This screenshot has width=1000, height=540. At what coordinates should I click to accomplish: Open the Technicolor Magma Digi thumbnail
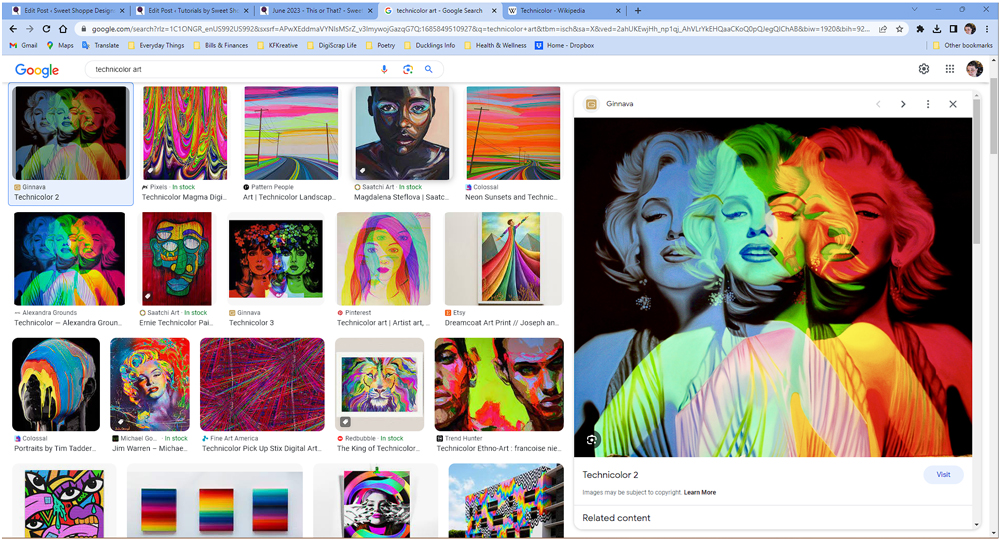point(185,133)
